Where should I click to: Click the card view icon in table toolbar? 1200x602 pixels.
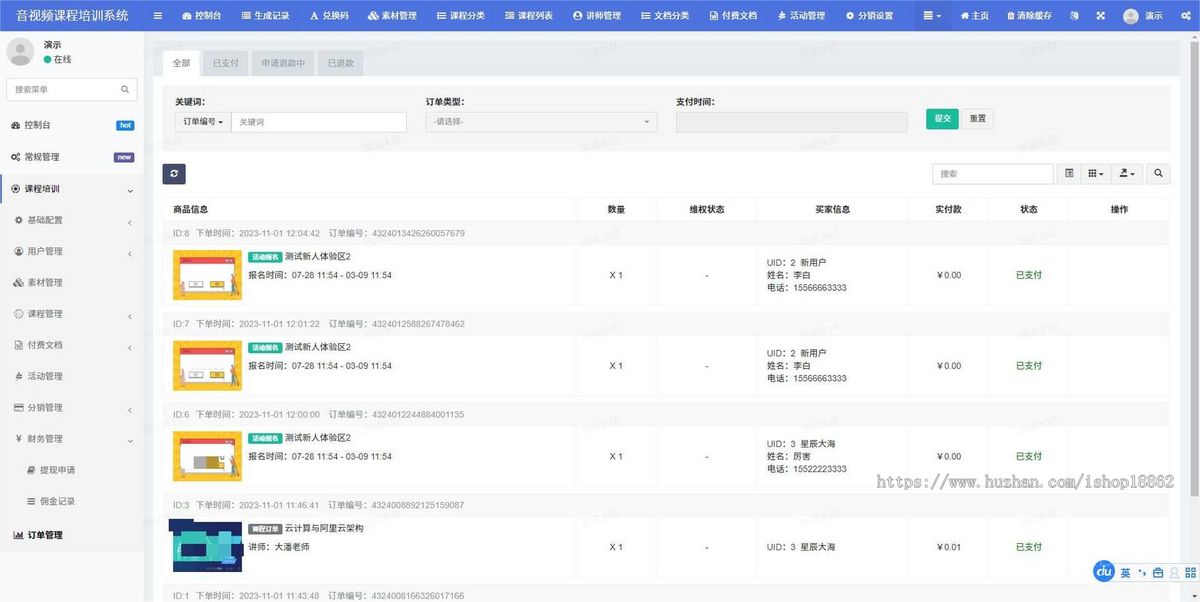pyautogui.click(x=1069, y=173)
